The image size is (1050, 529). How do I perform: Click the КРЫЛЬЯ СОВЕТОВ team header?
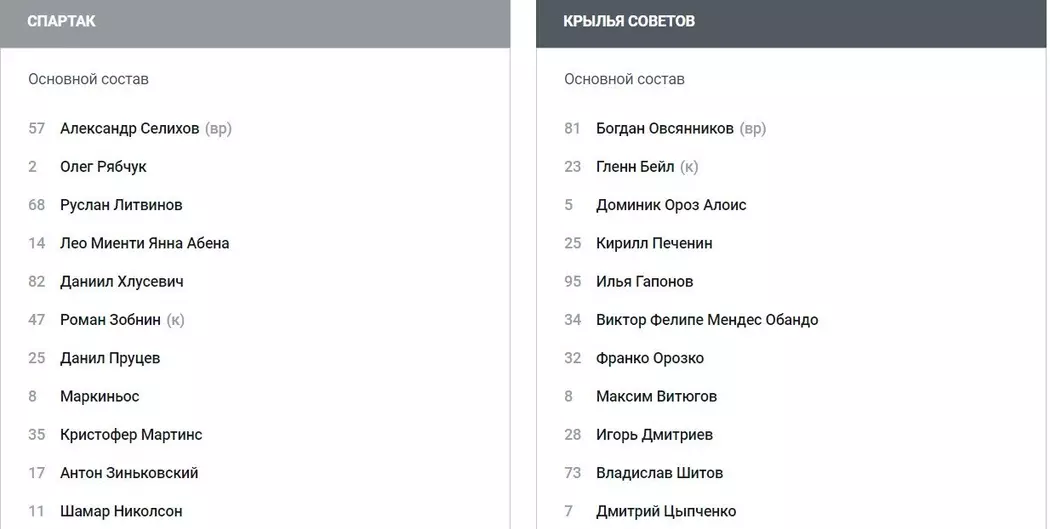click(629, 21)
